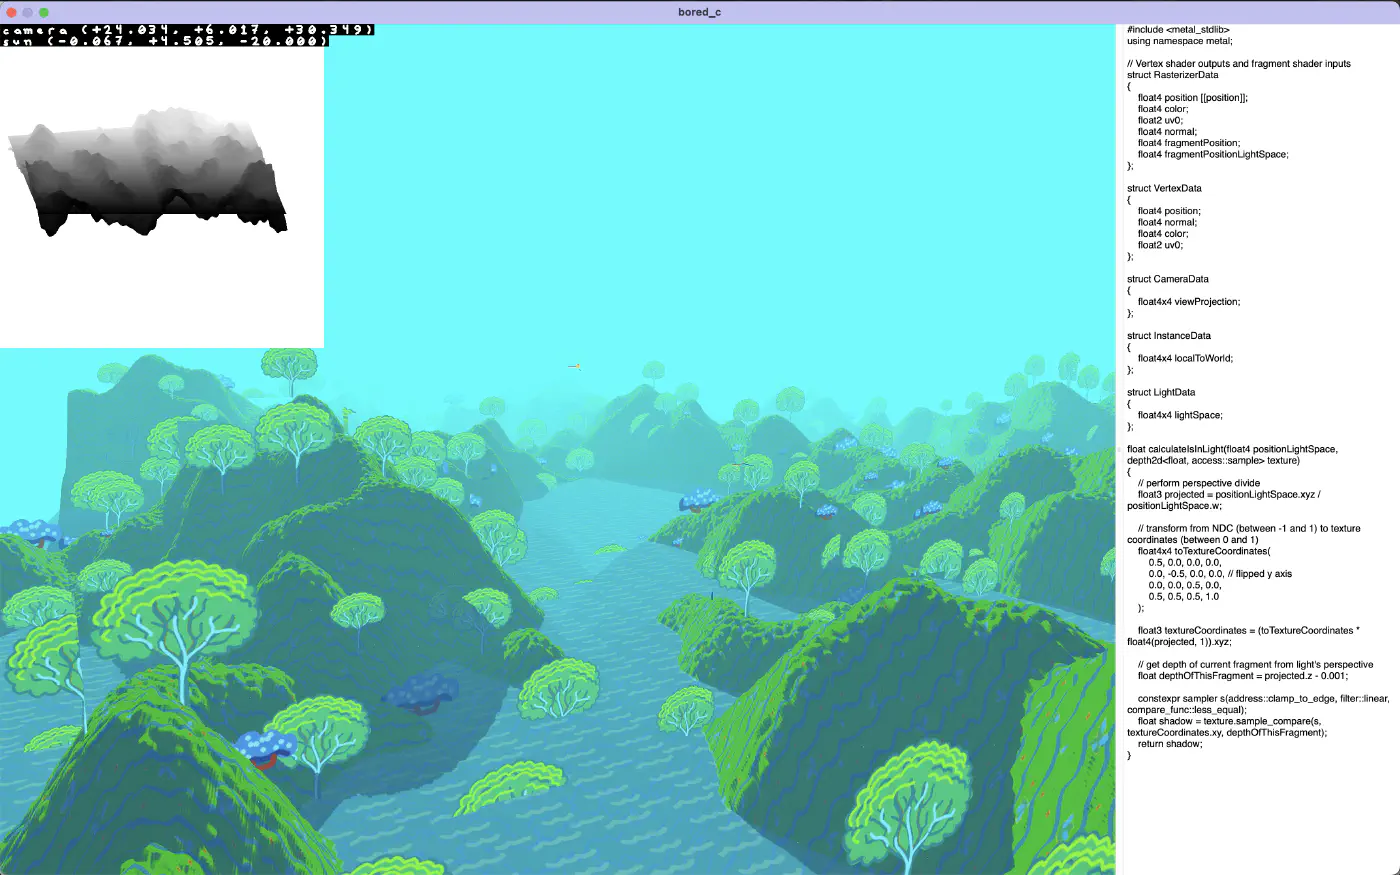
Task: Select the struct InstanceData line
Action: coord(1168,336)
